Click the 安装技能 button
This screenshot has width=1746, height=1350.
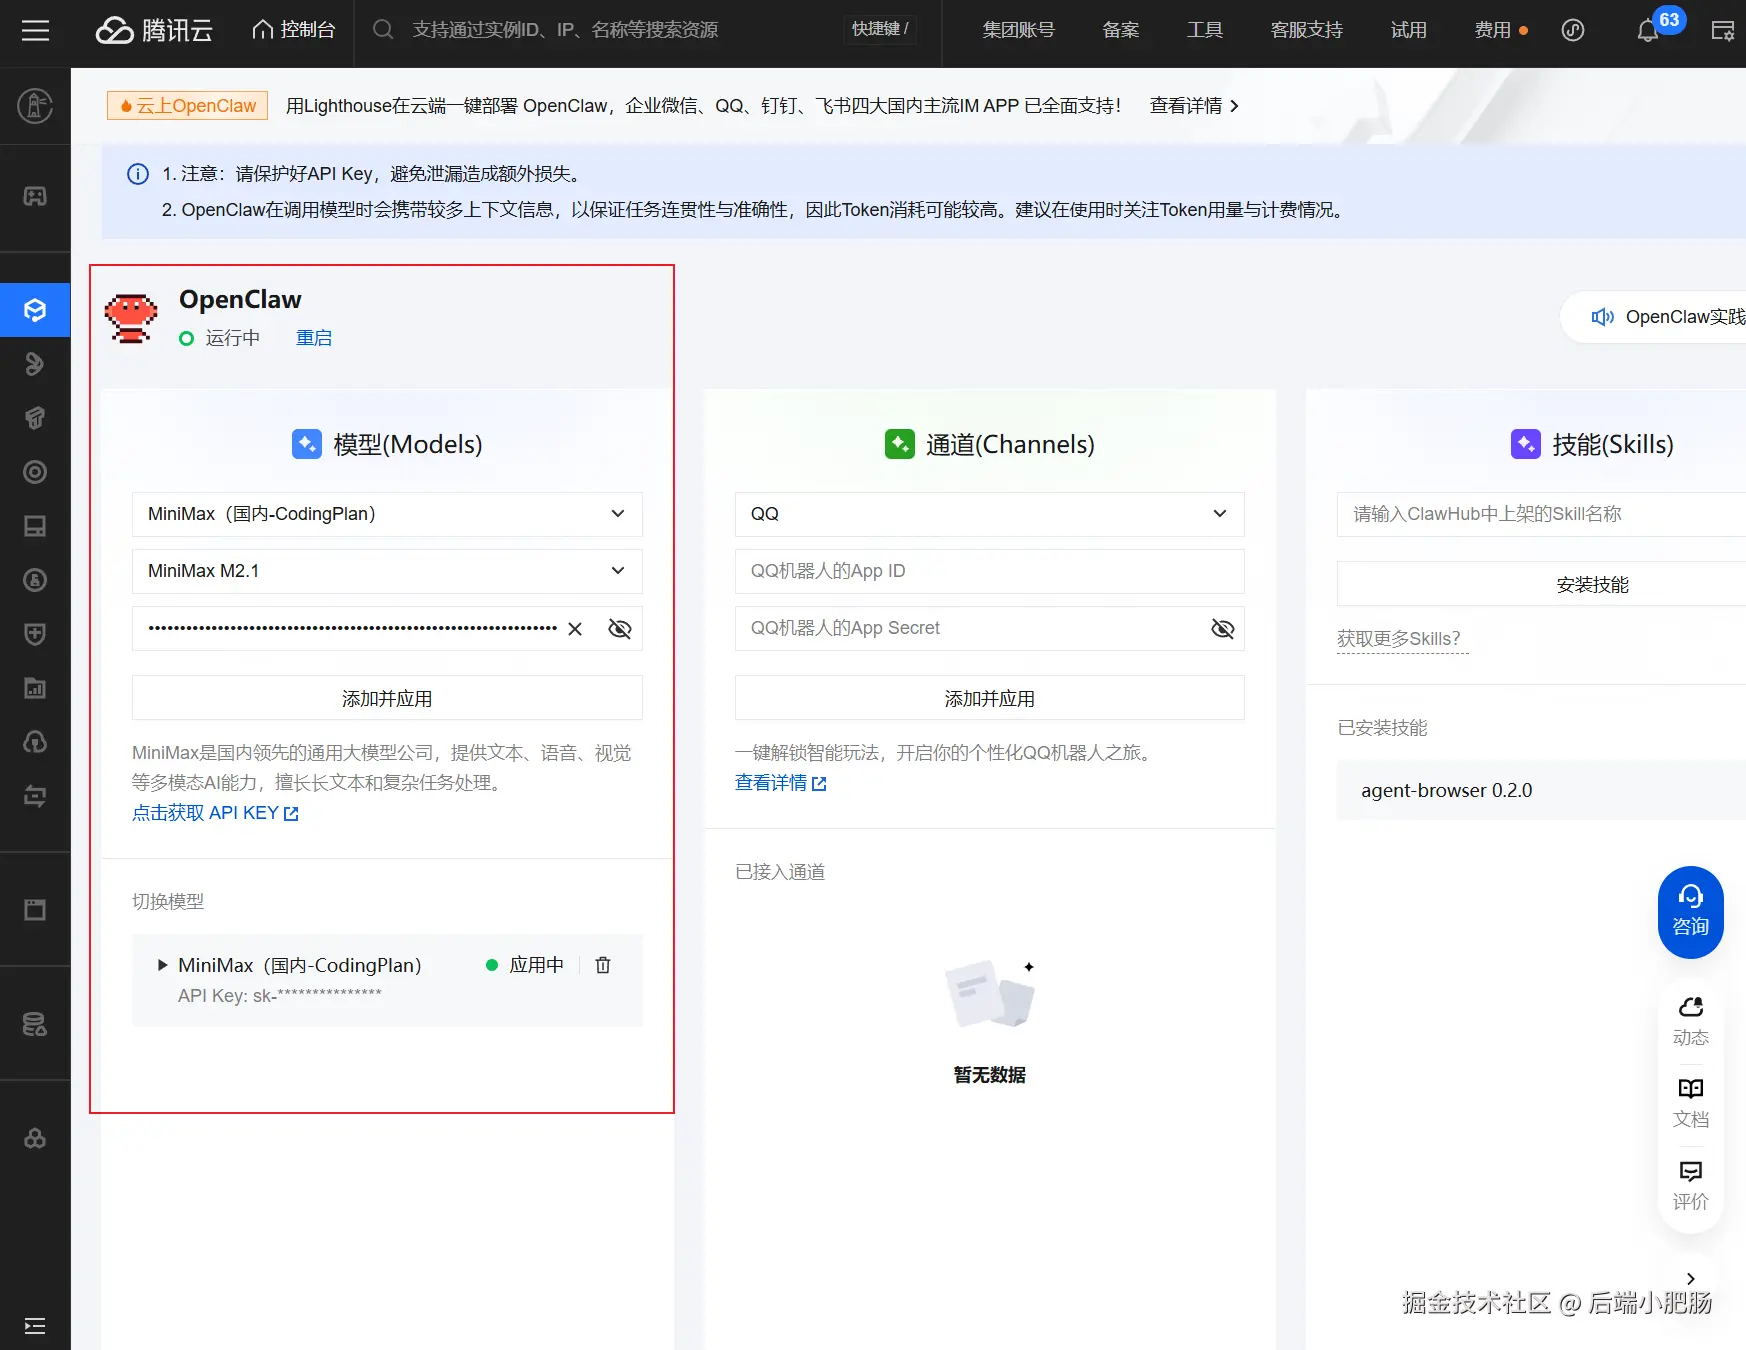pyautogui.click(x=1541, y=584)
